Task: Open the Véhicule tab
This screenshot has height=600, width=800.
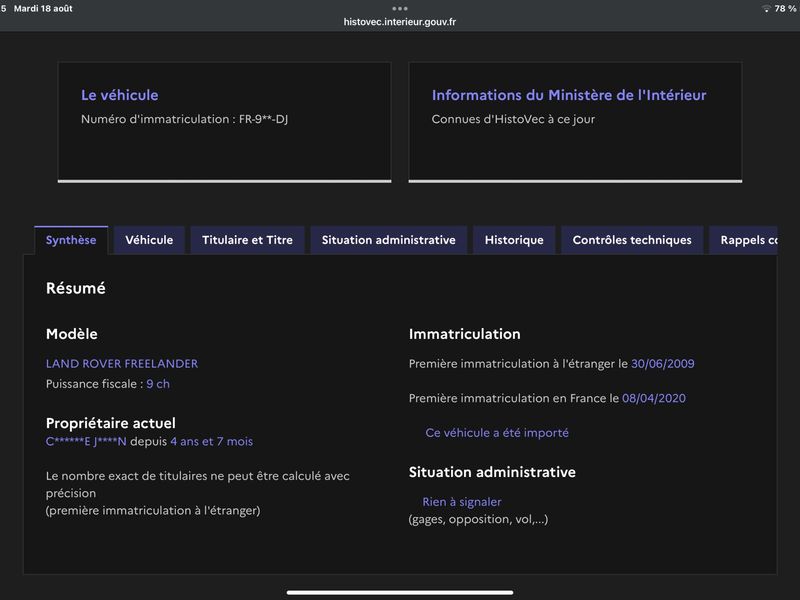Action: tap(149, 240)
